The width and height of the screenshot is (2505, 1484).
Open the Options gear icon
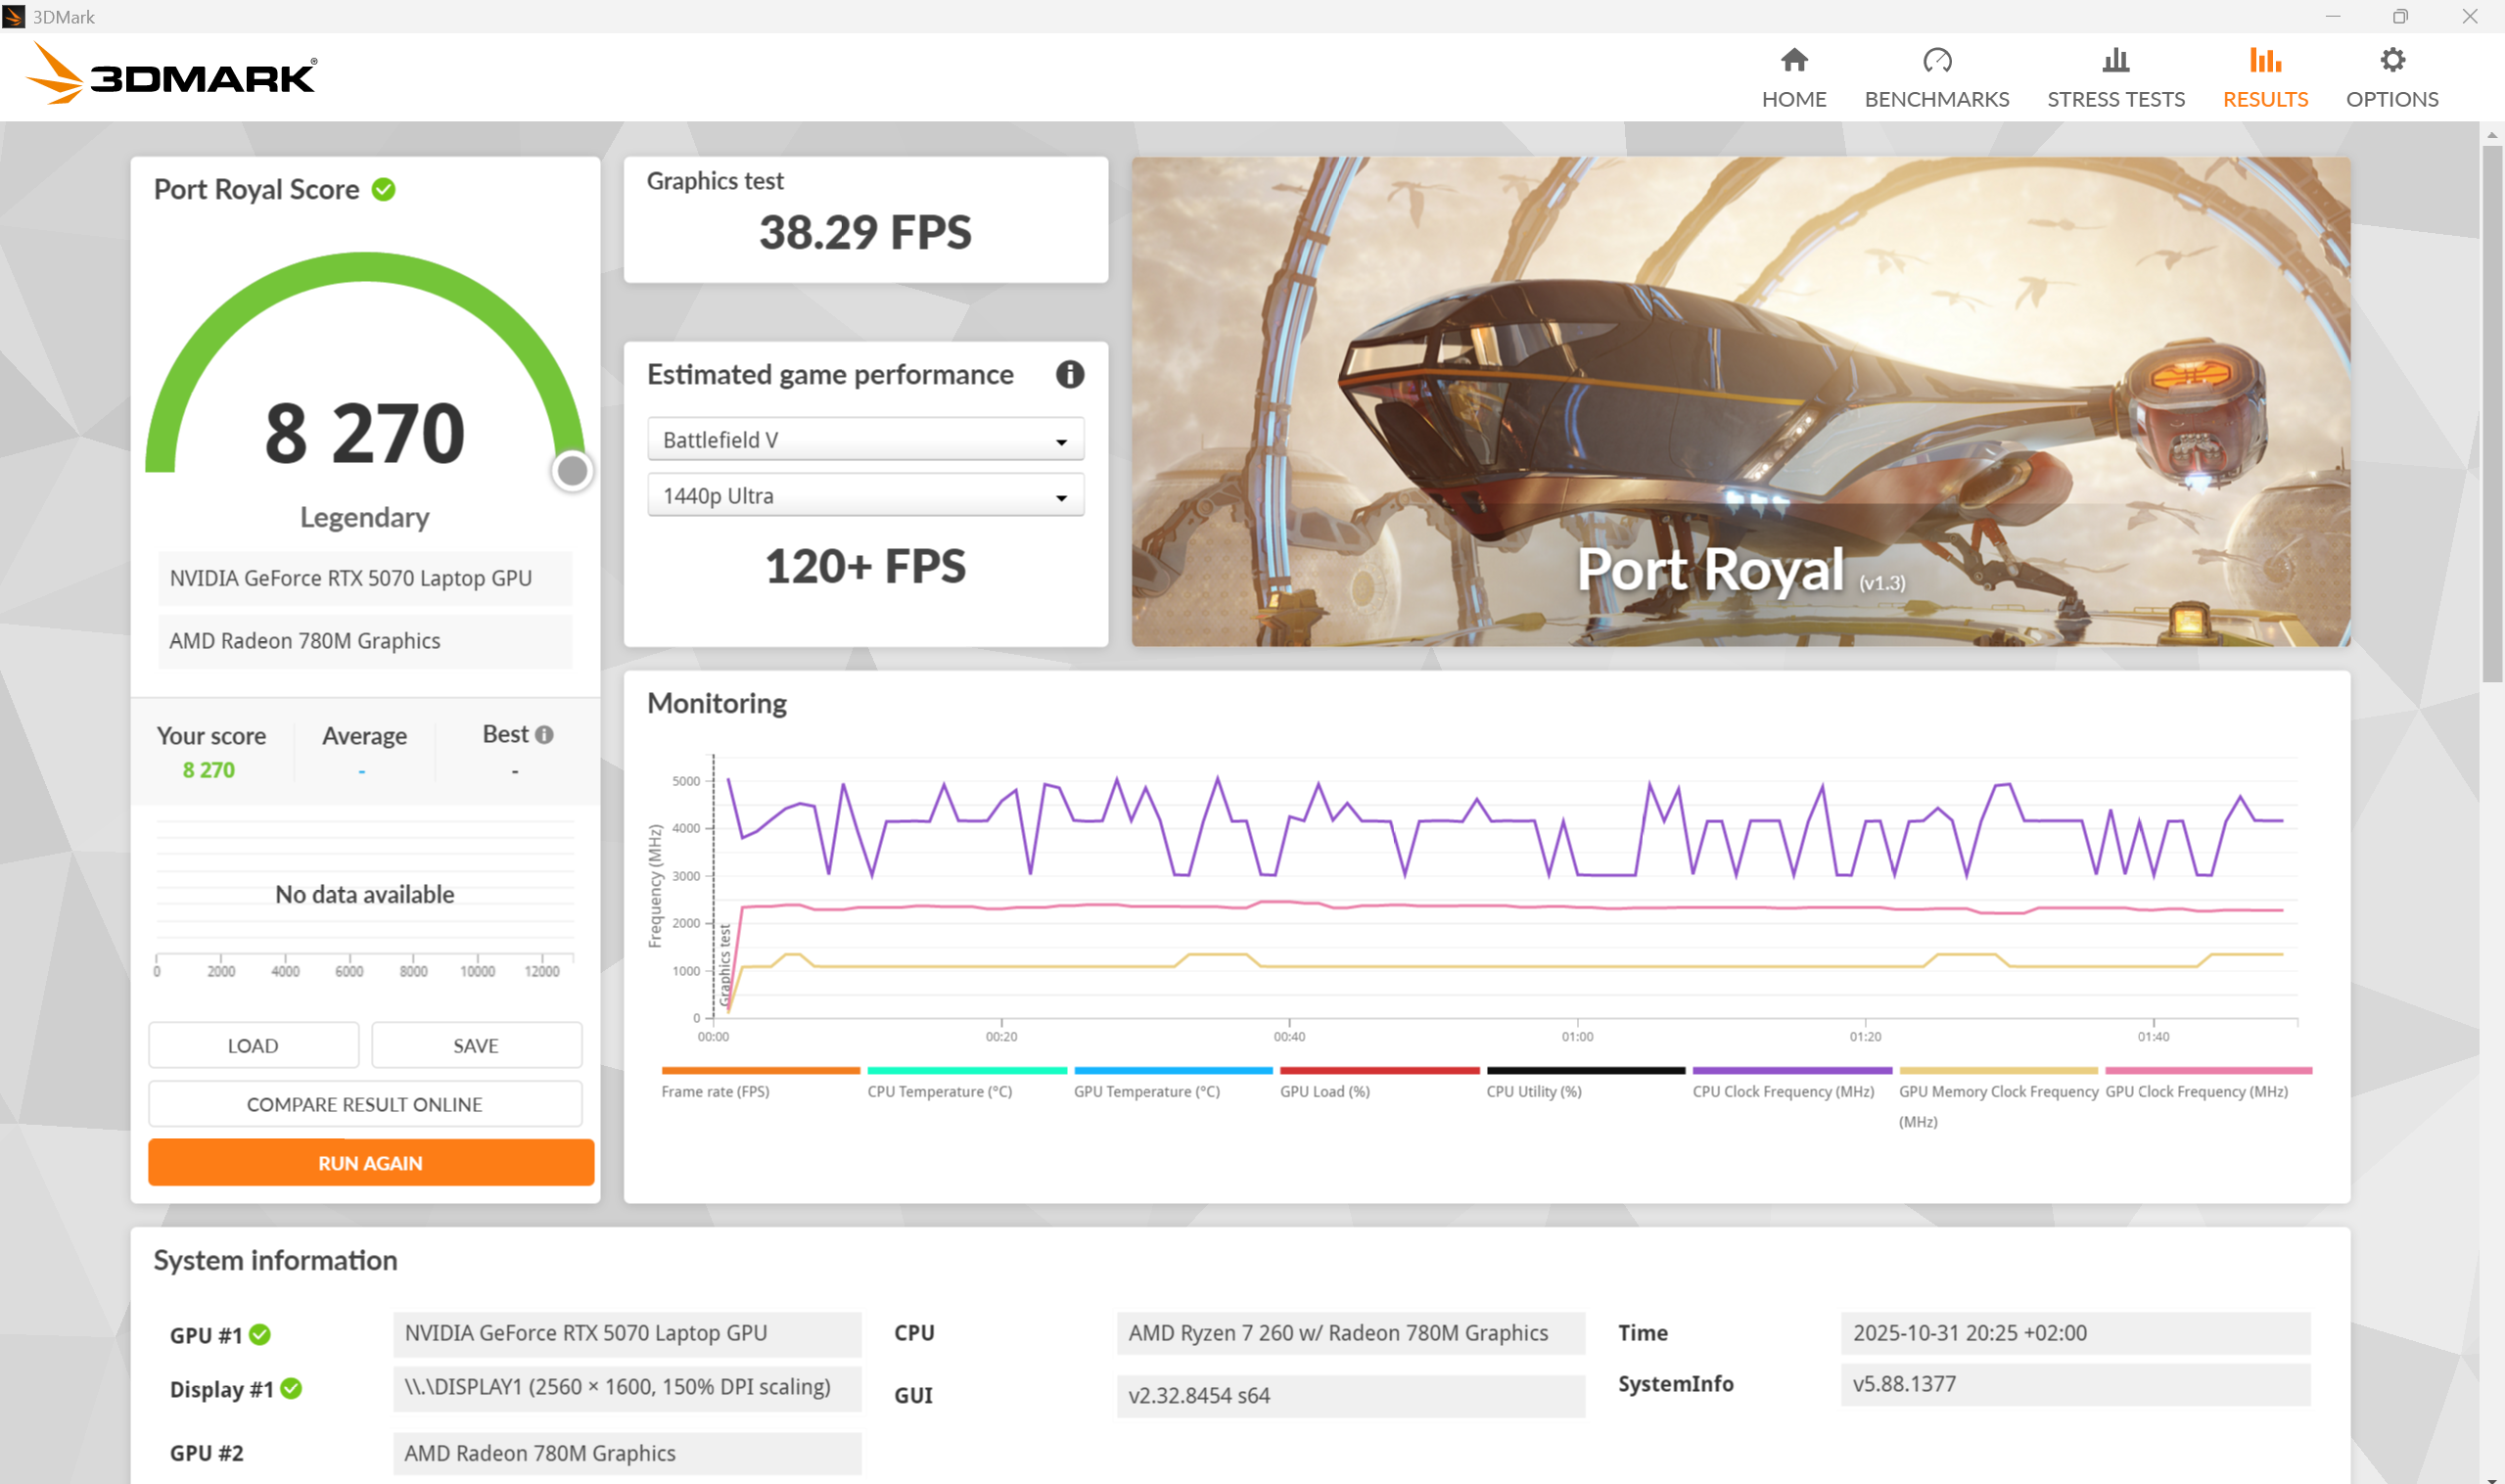(x=2391, y=61)
